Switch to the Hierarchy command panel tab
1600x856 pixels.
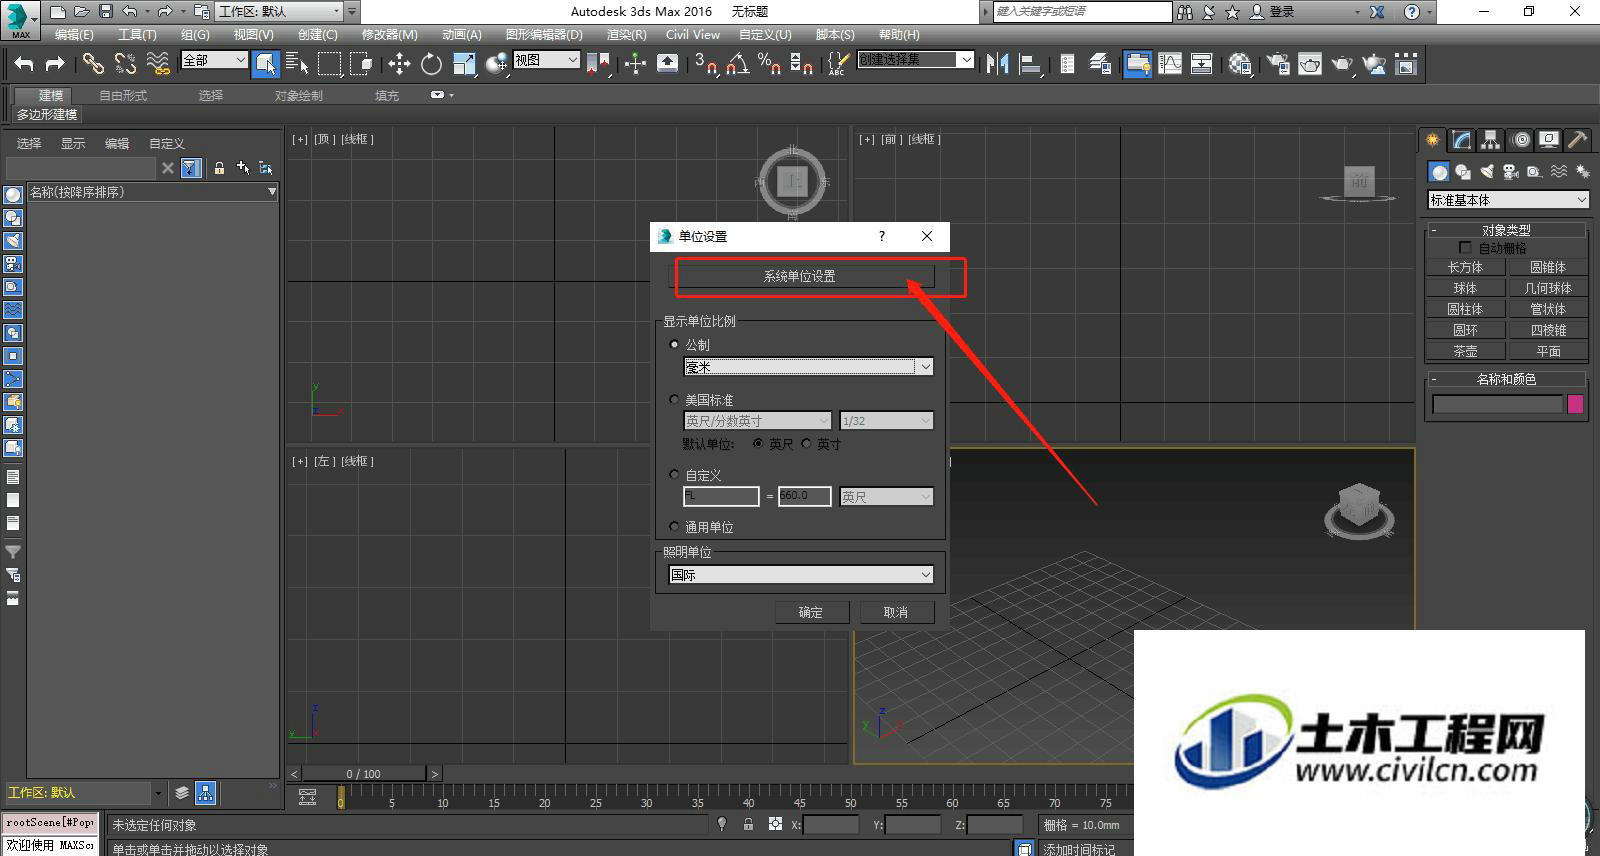[1491, 140]
